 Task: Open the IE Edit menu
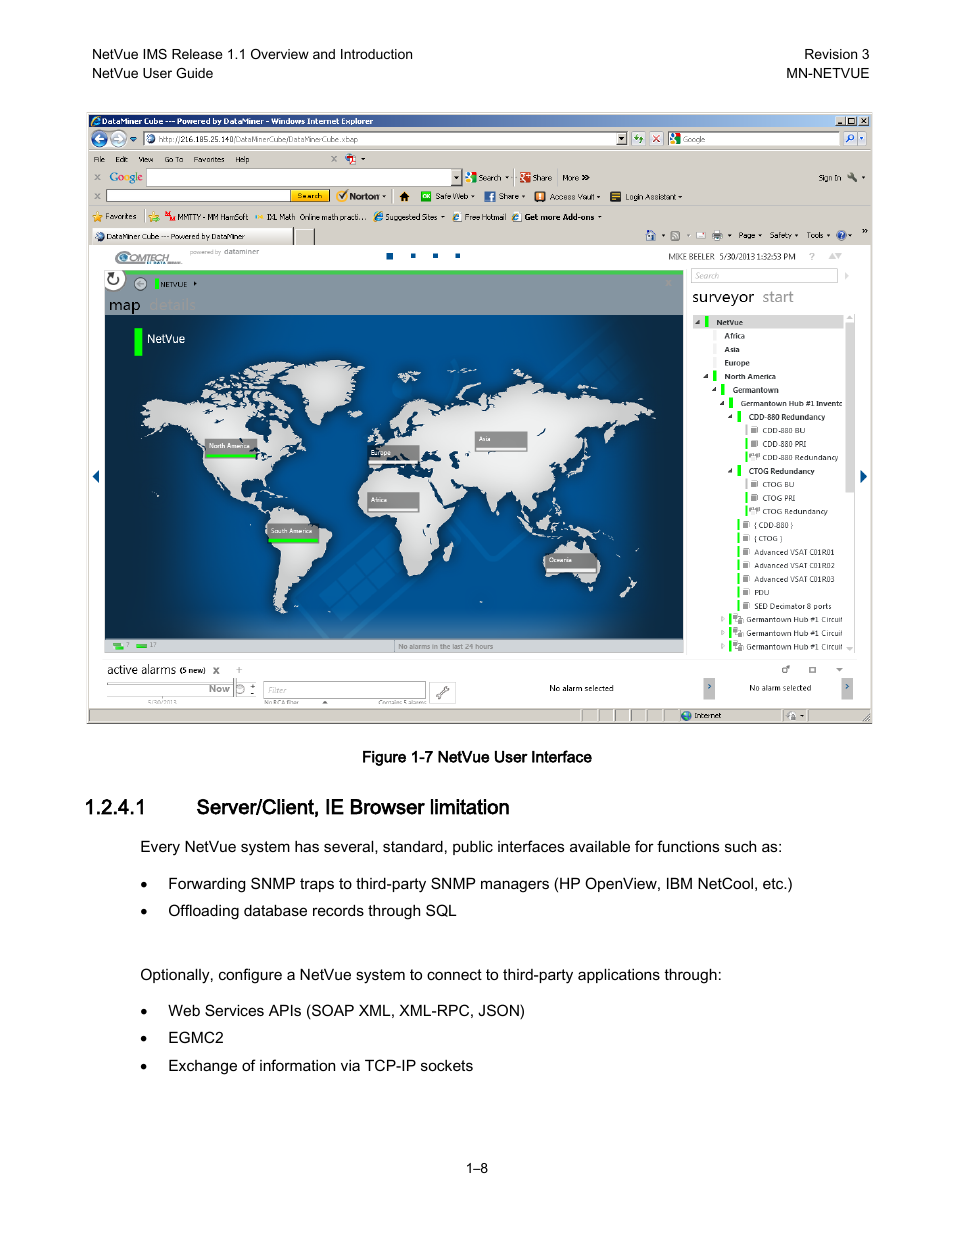121,159
